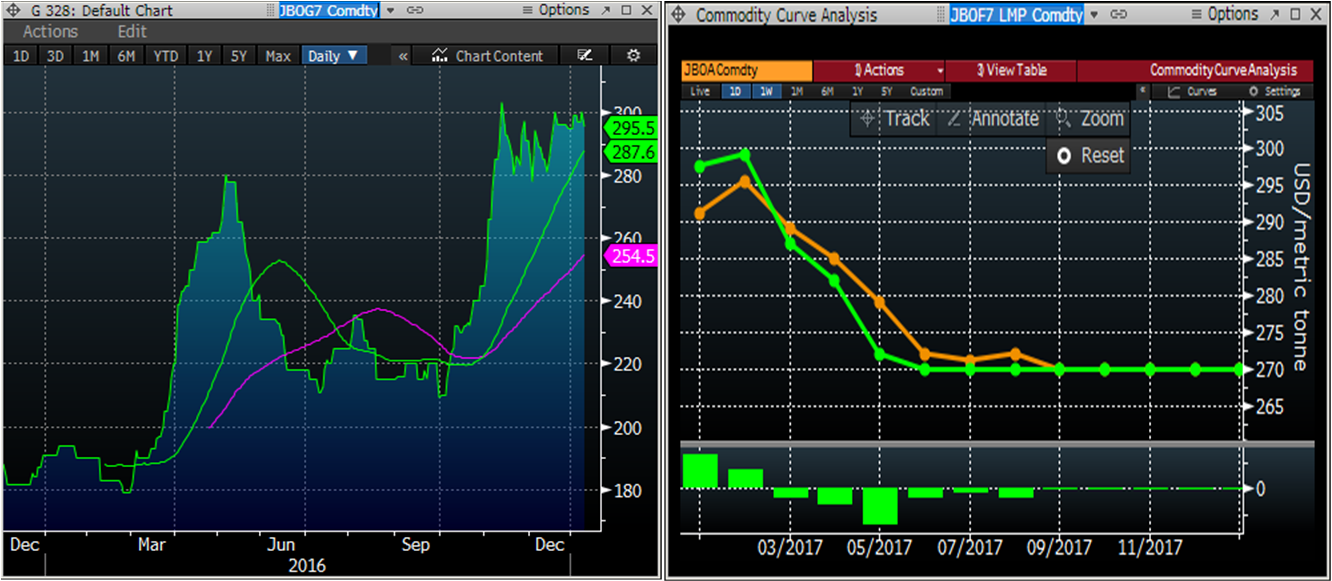
Task: Open Options menu of Default Chart window
Action: [556, 10]
